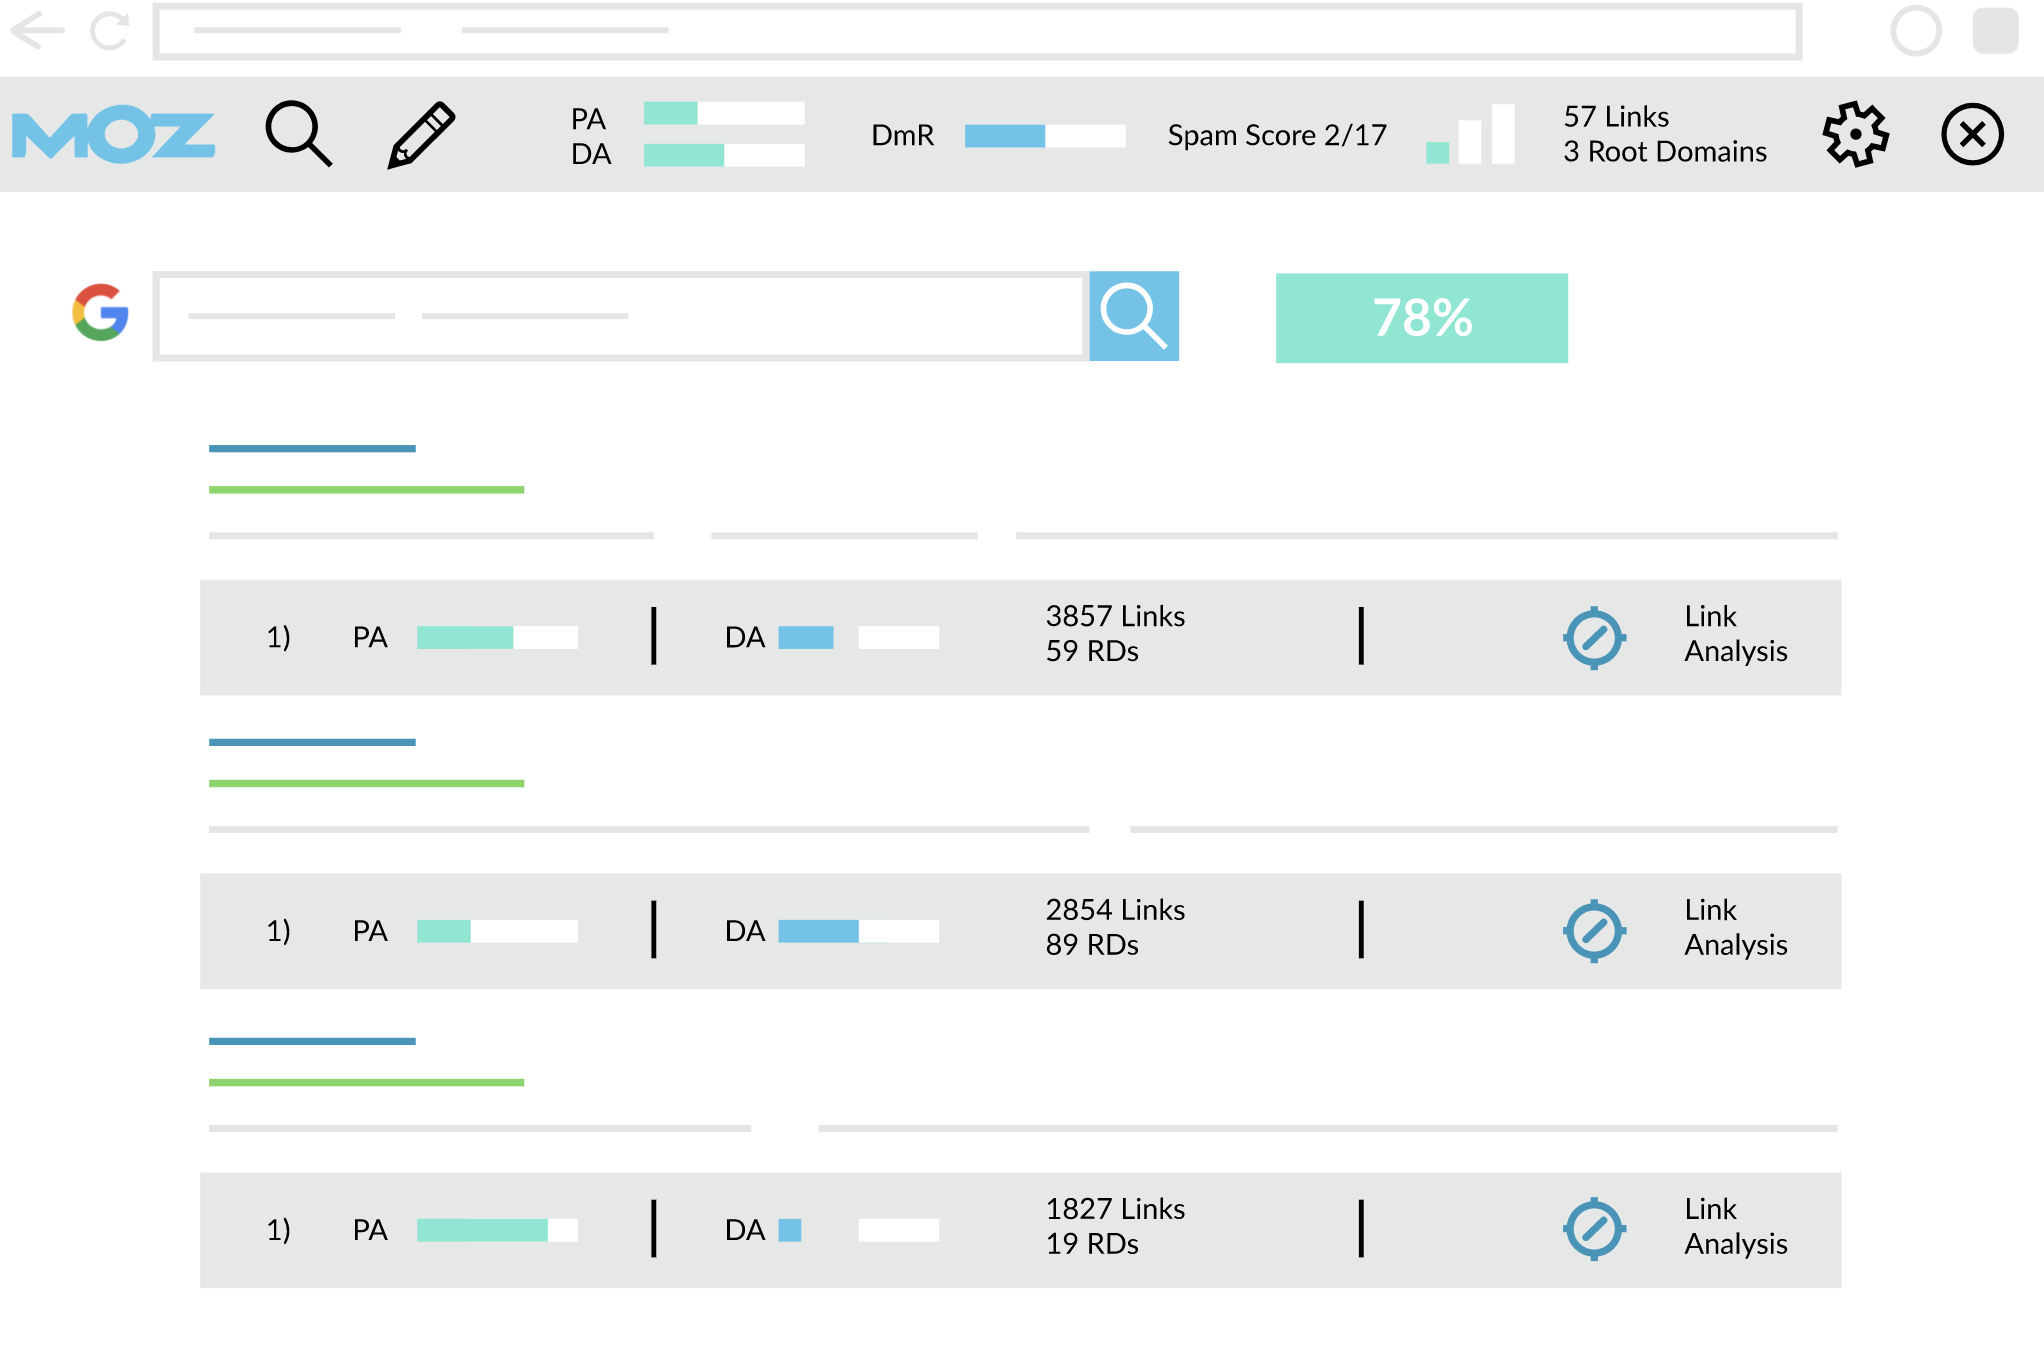2044x1362 pixels.
Task: Open Link Analysis icon for 1827 Links result
Action: 1594,1229
